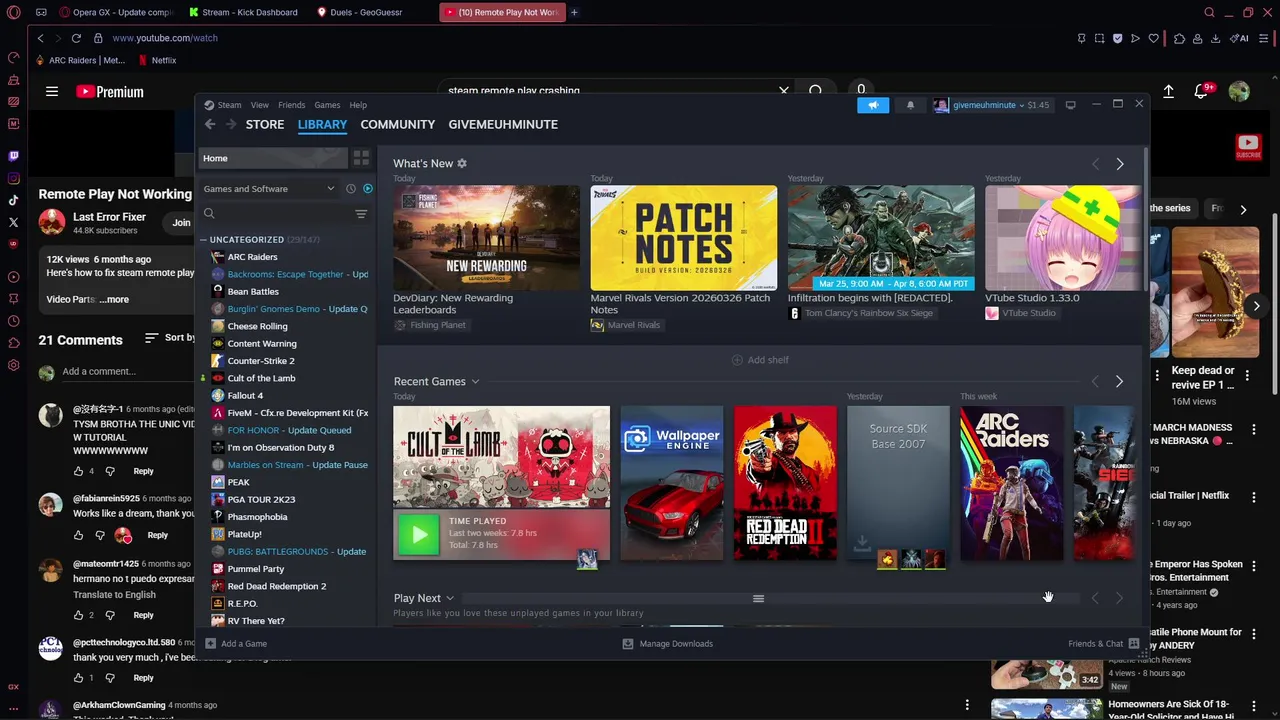Open TikTok from Opera sidebar

click(13, 200)
